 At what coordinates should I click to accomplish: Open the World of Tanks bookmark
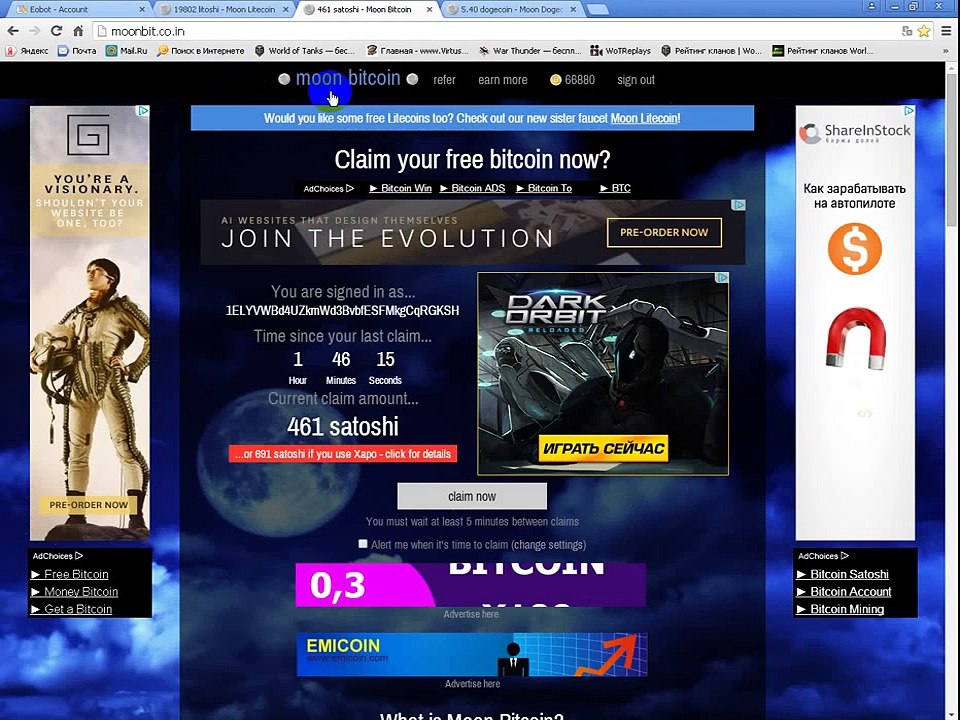305,51
